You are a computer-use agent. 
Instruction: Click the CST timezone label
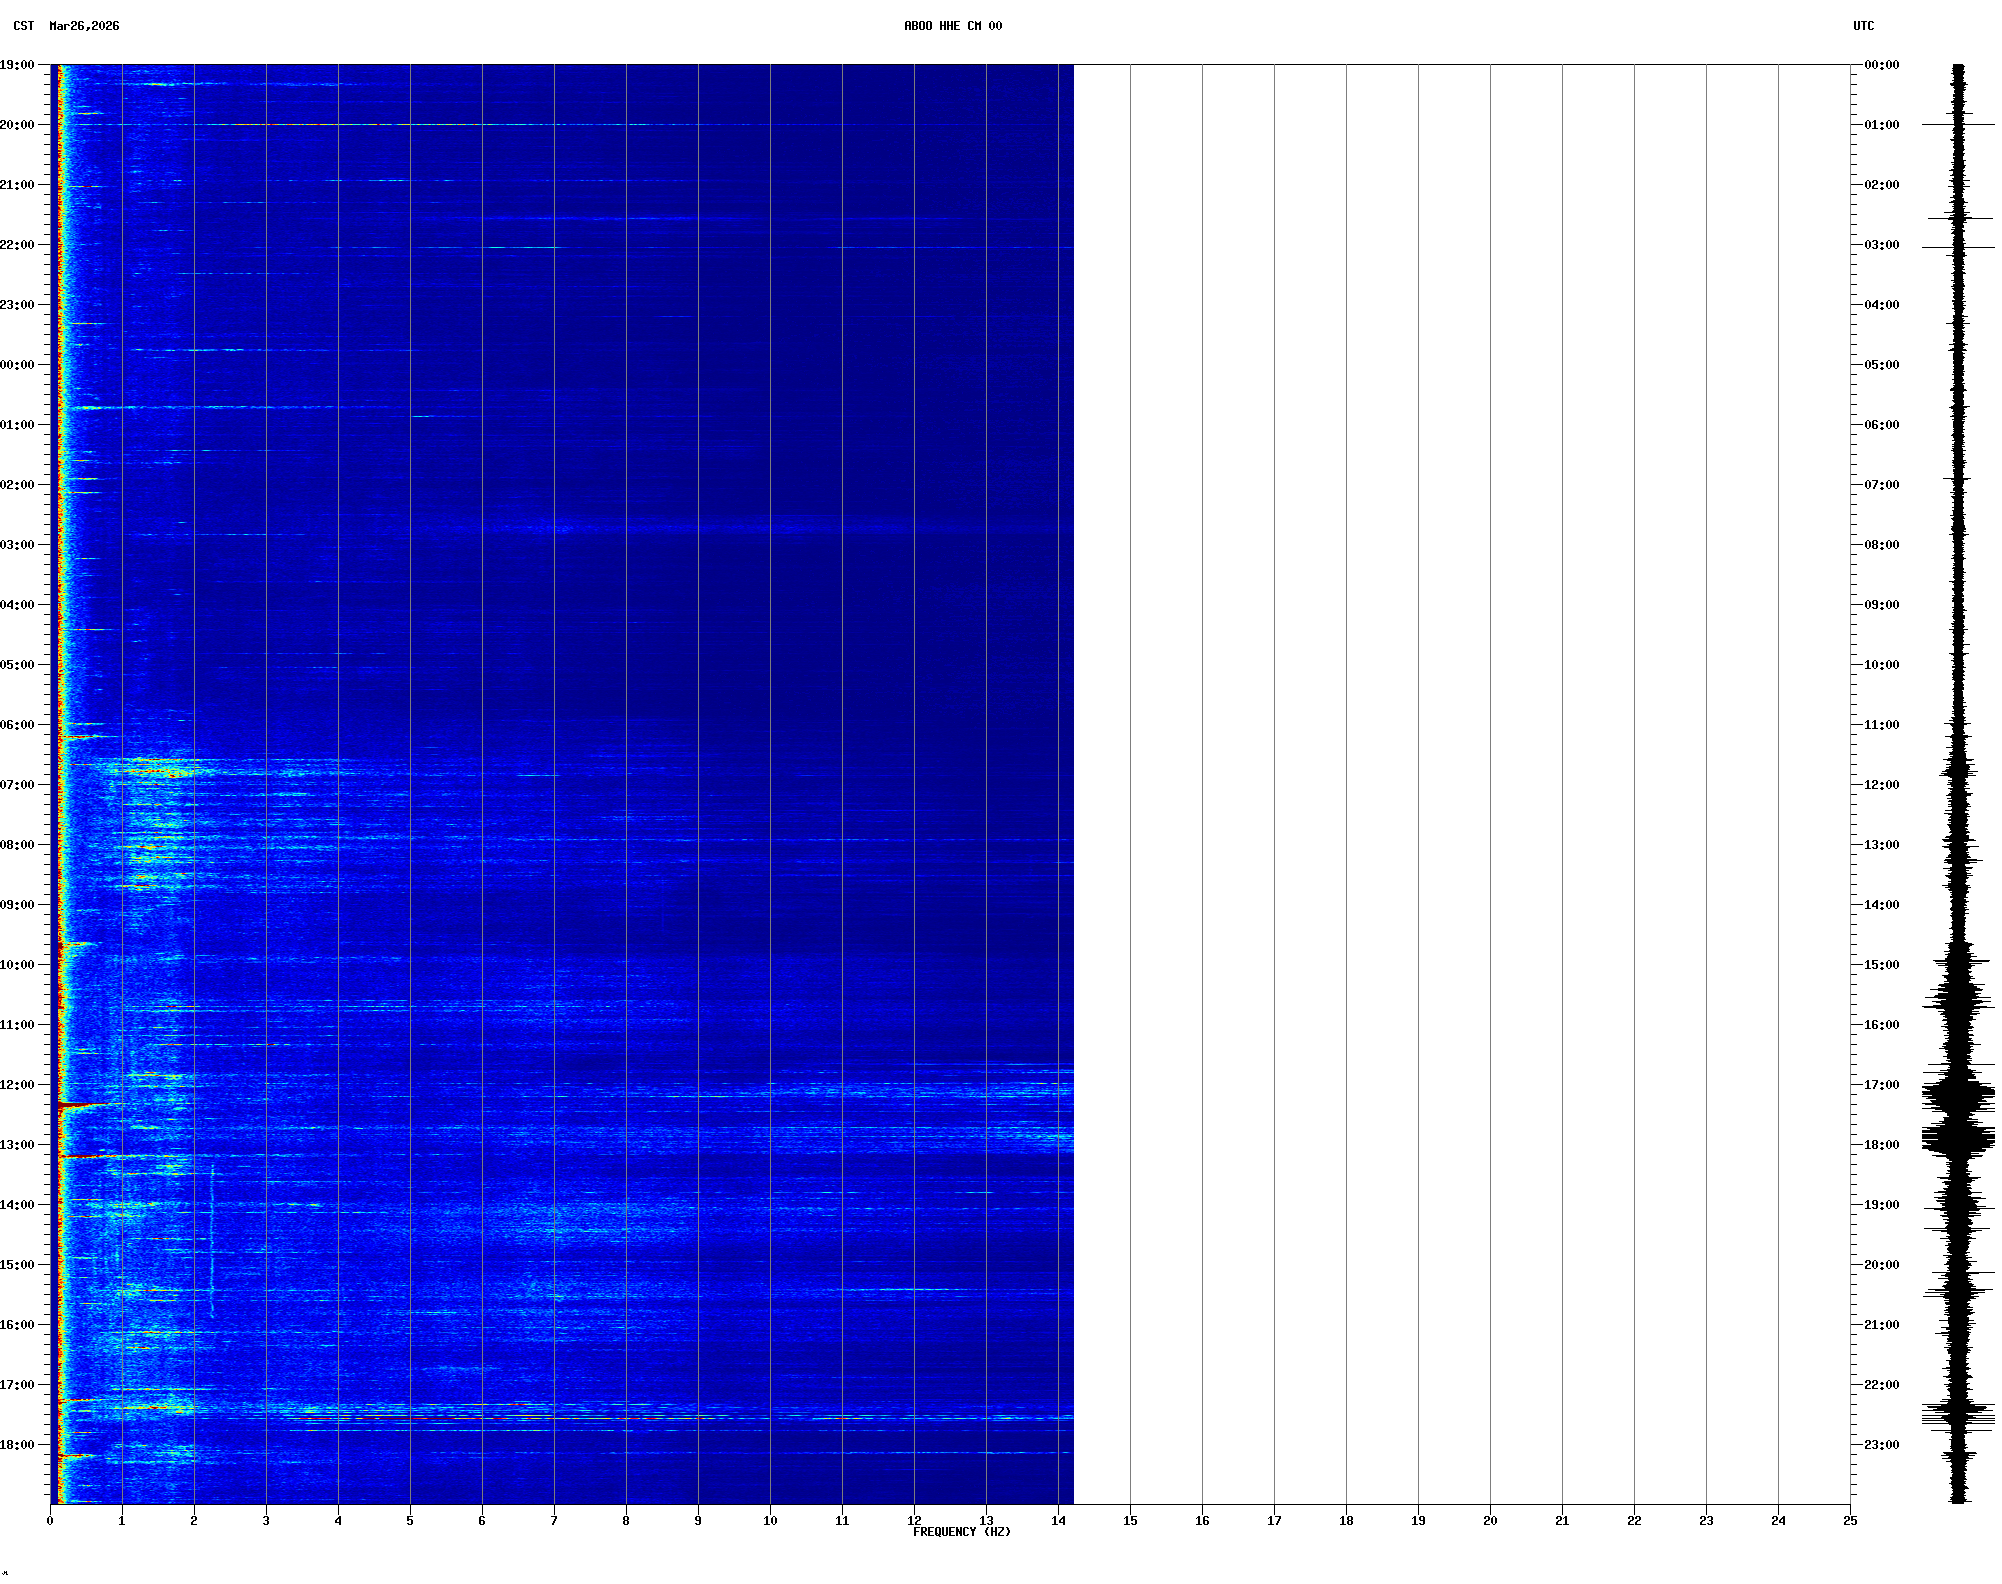point(24,26)
